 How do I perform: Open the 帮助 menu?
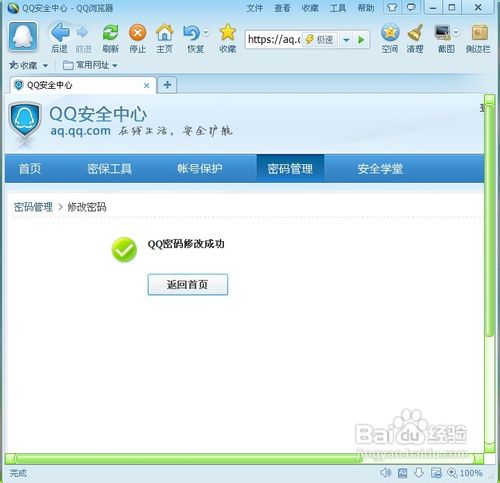point(366,8)
